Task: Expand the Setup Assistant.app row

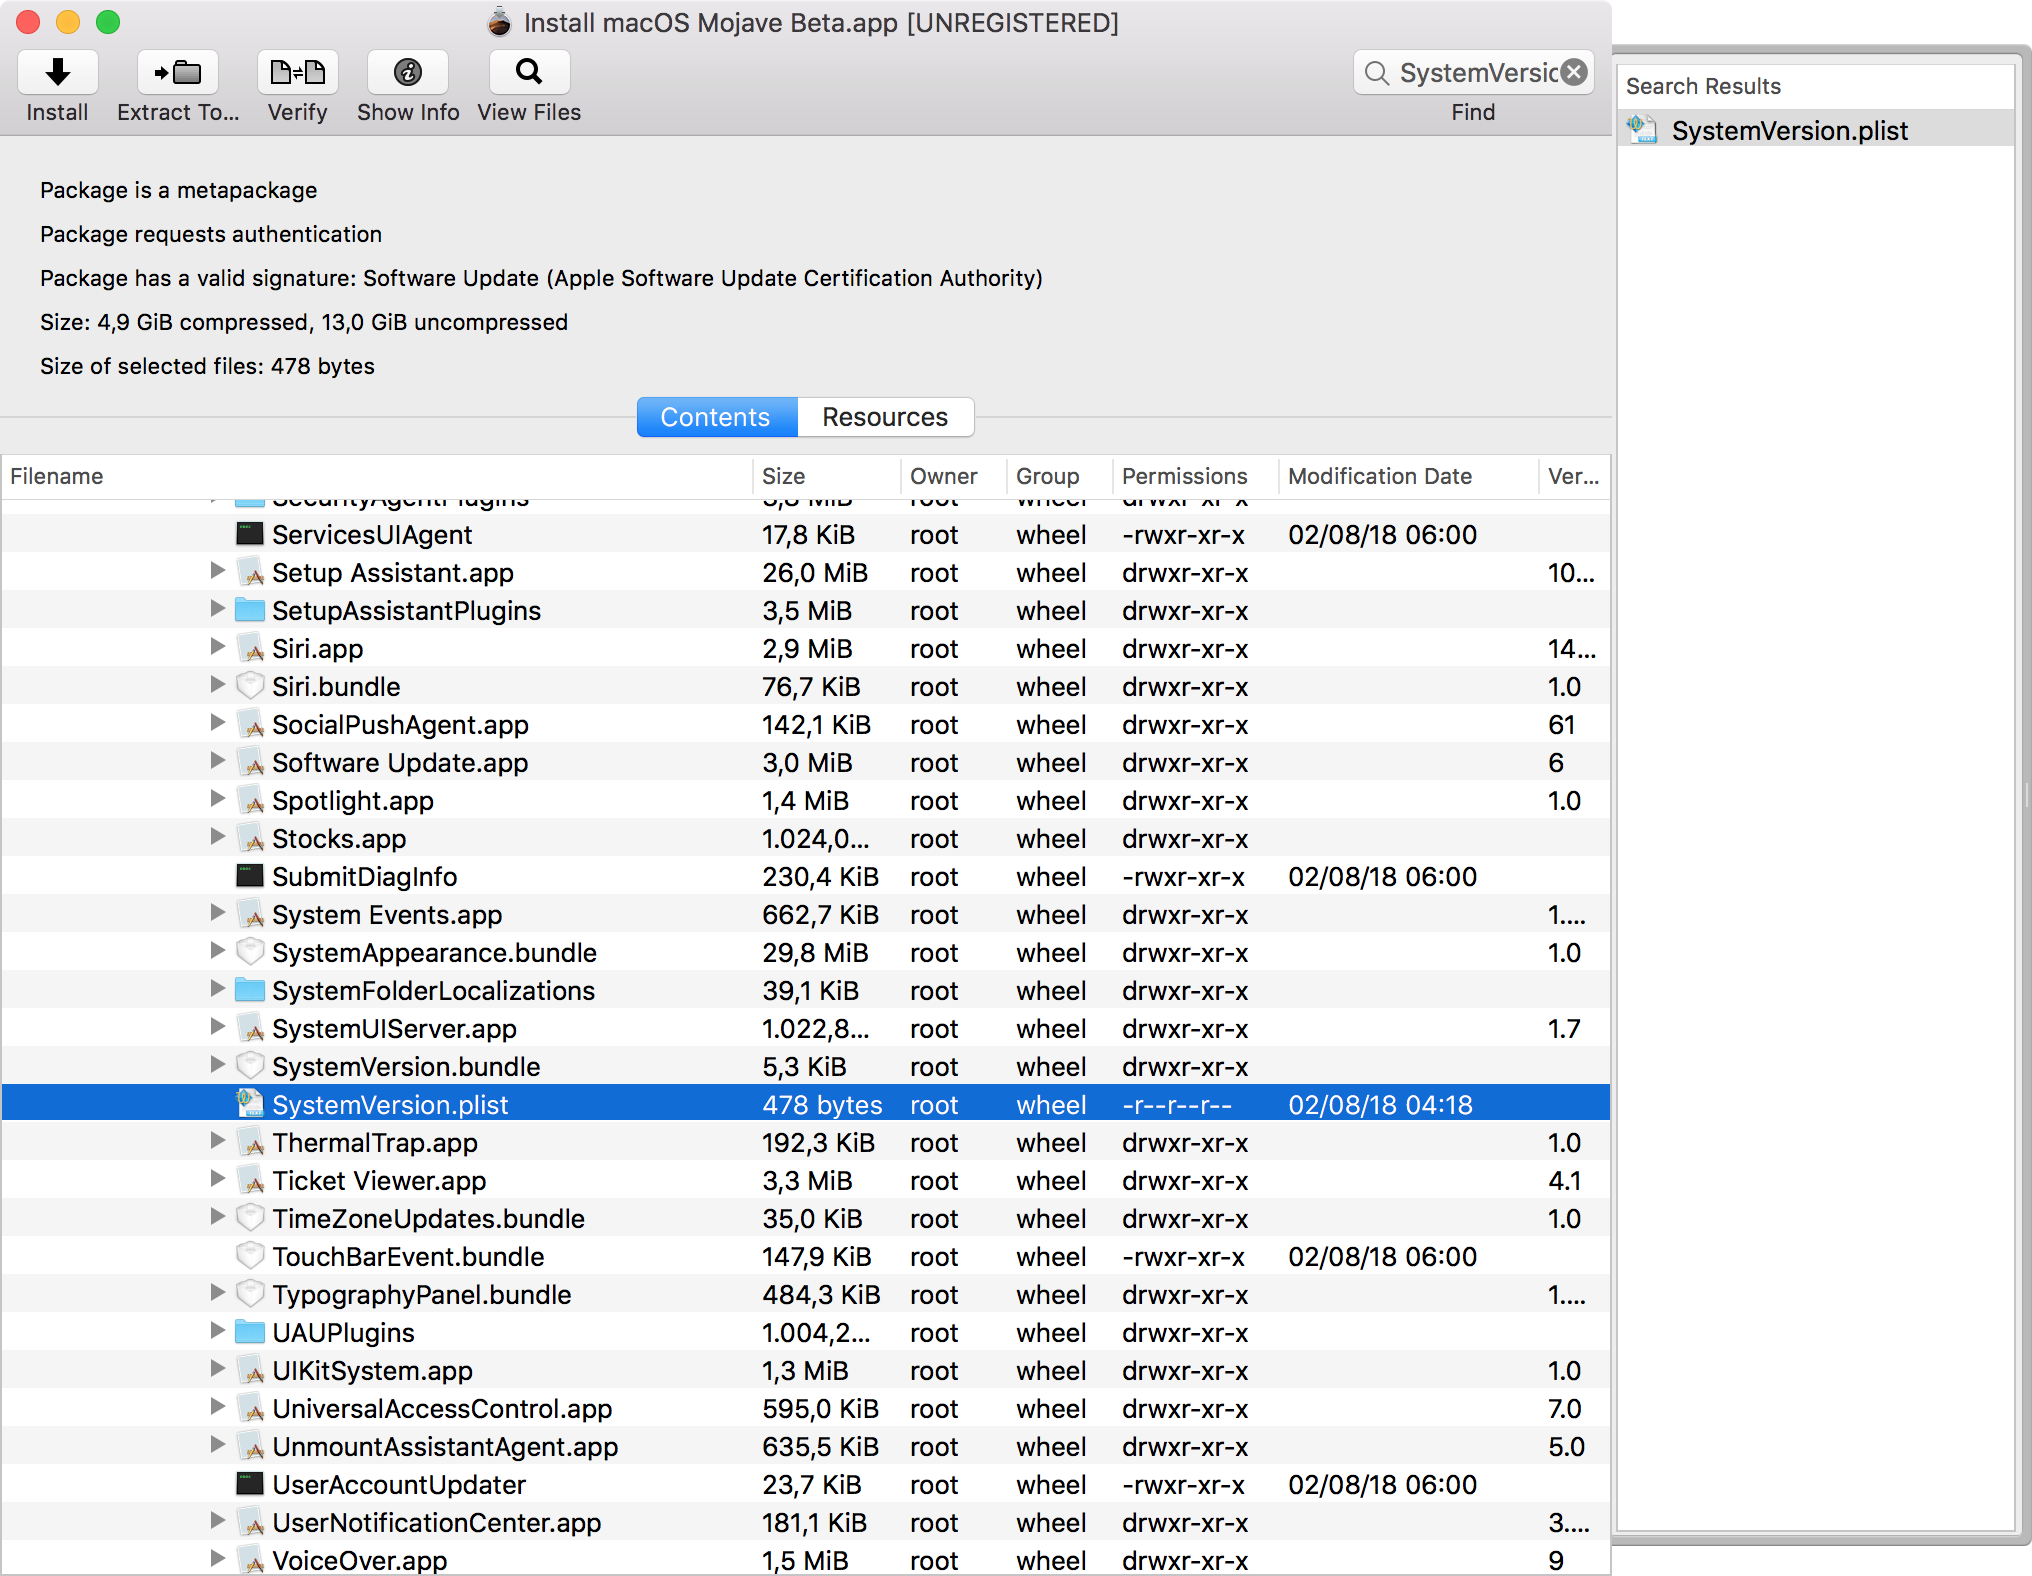Action: click(217, 571)
